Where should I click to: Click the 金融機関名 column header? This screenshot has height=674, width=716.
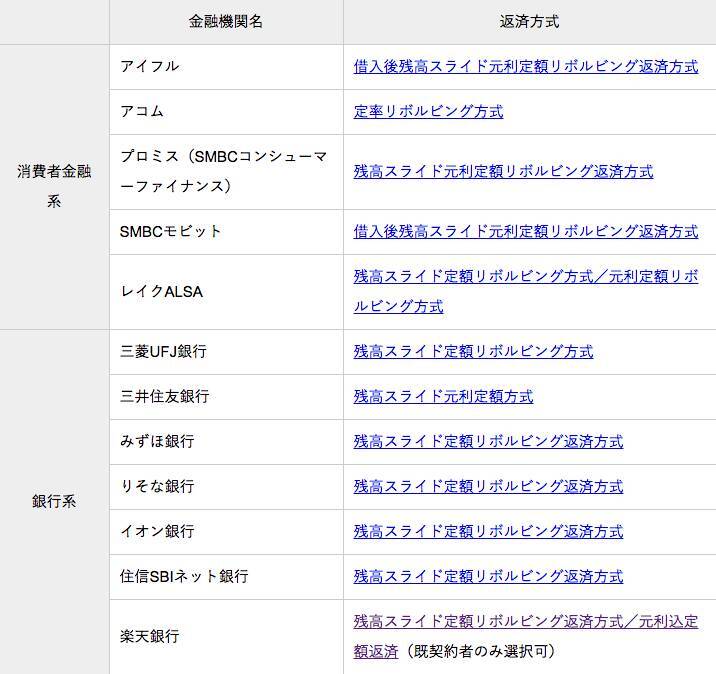pyautogui.click(x=226, y=21)
